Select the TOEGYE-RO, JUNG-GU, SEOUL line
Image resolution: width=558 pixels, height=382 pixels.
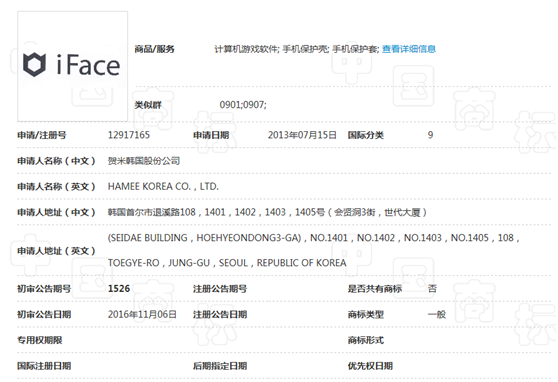coord(227,263)
